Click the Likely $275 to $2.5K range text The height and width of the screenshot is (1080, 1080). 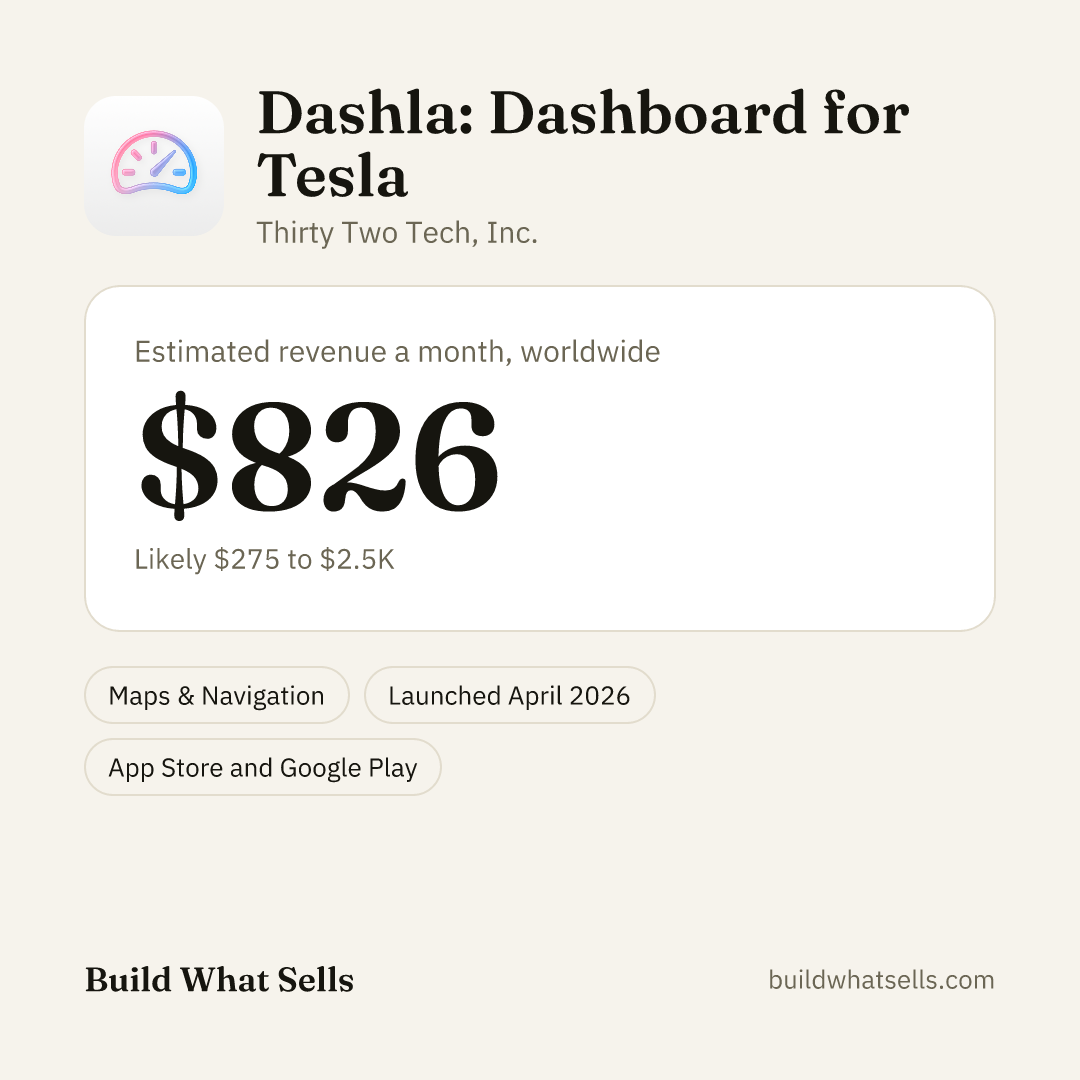tap(264, 559)
